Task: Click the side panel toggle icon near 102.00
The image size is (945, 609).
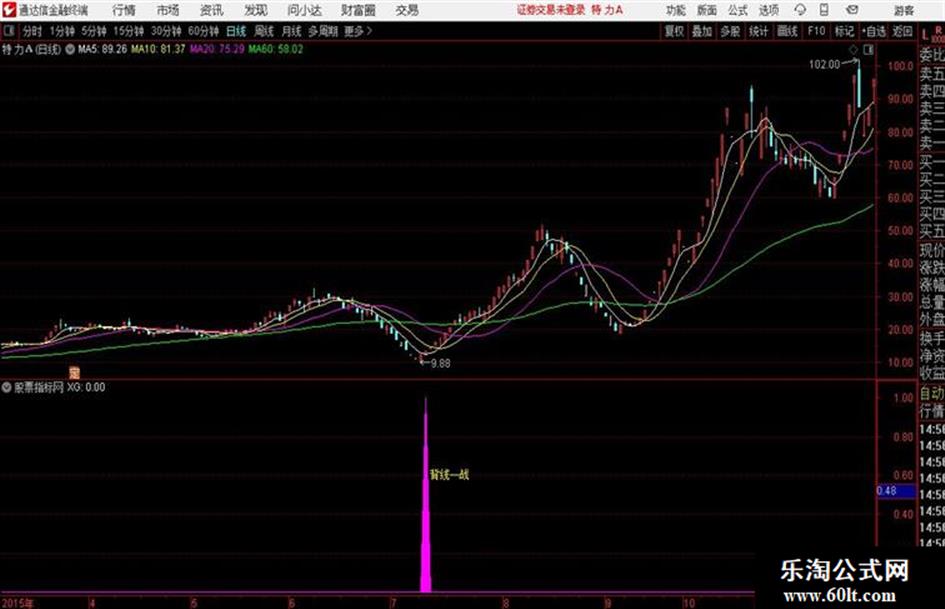Action: (x=868, y=50)
